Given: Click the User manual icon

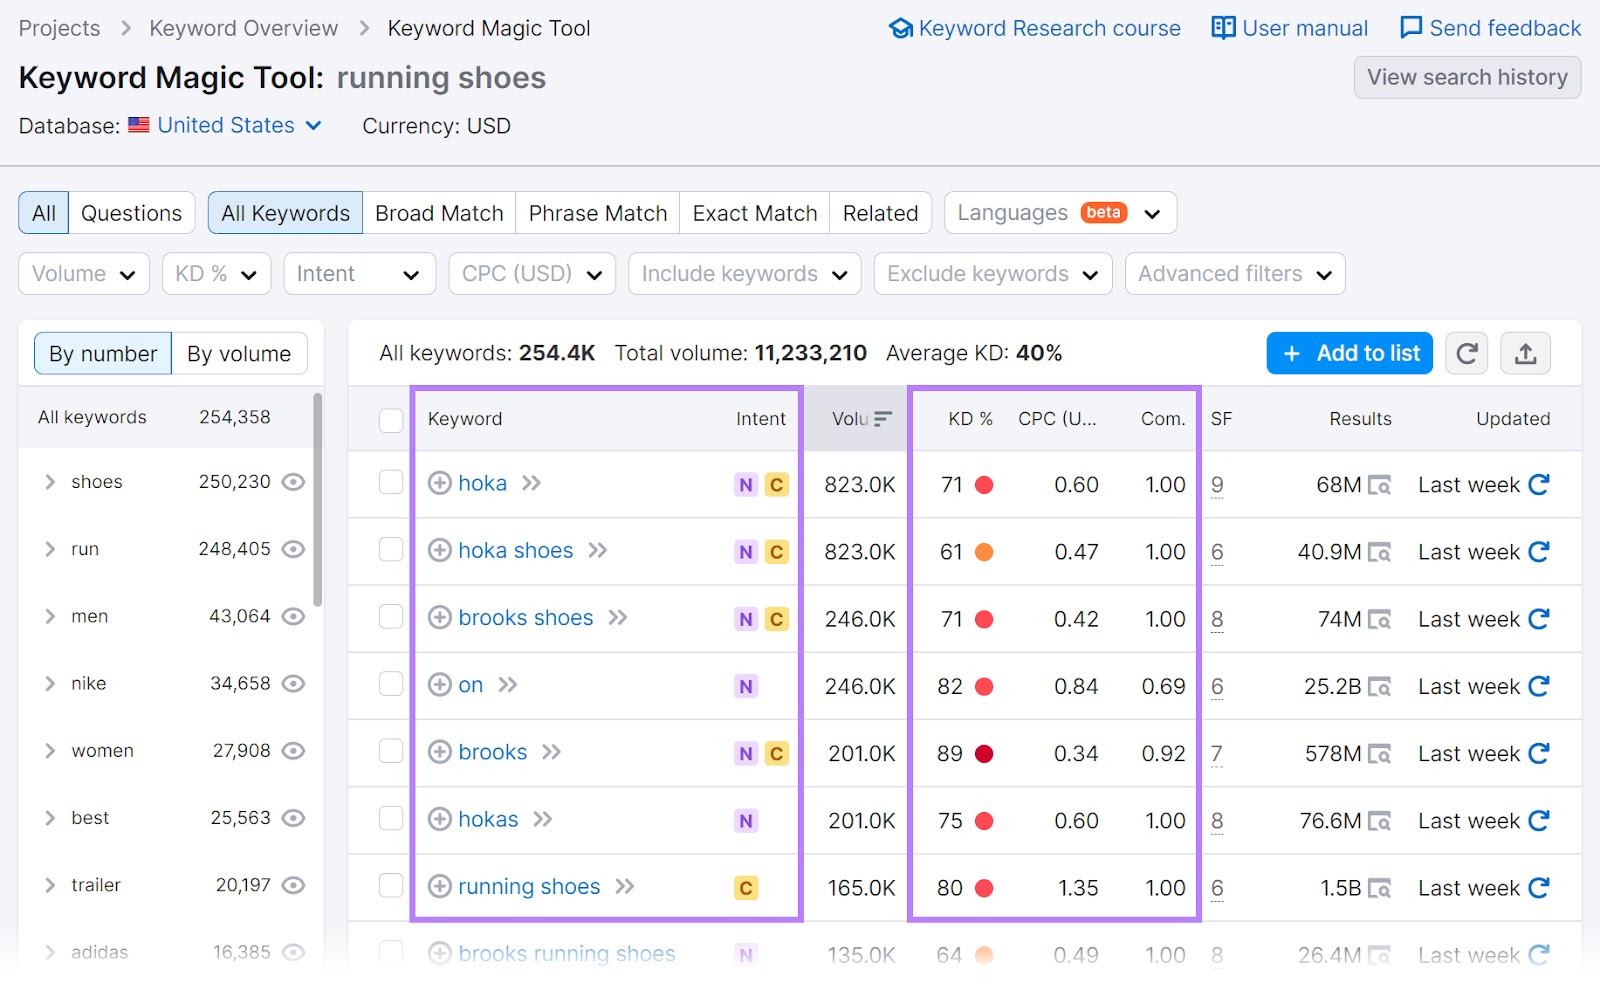Looking at the screenshot, I should (1223, 28).
